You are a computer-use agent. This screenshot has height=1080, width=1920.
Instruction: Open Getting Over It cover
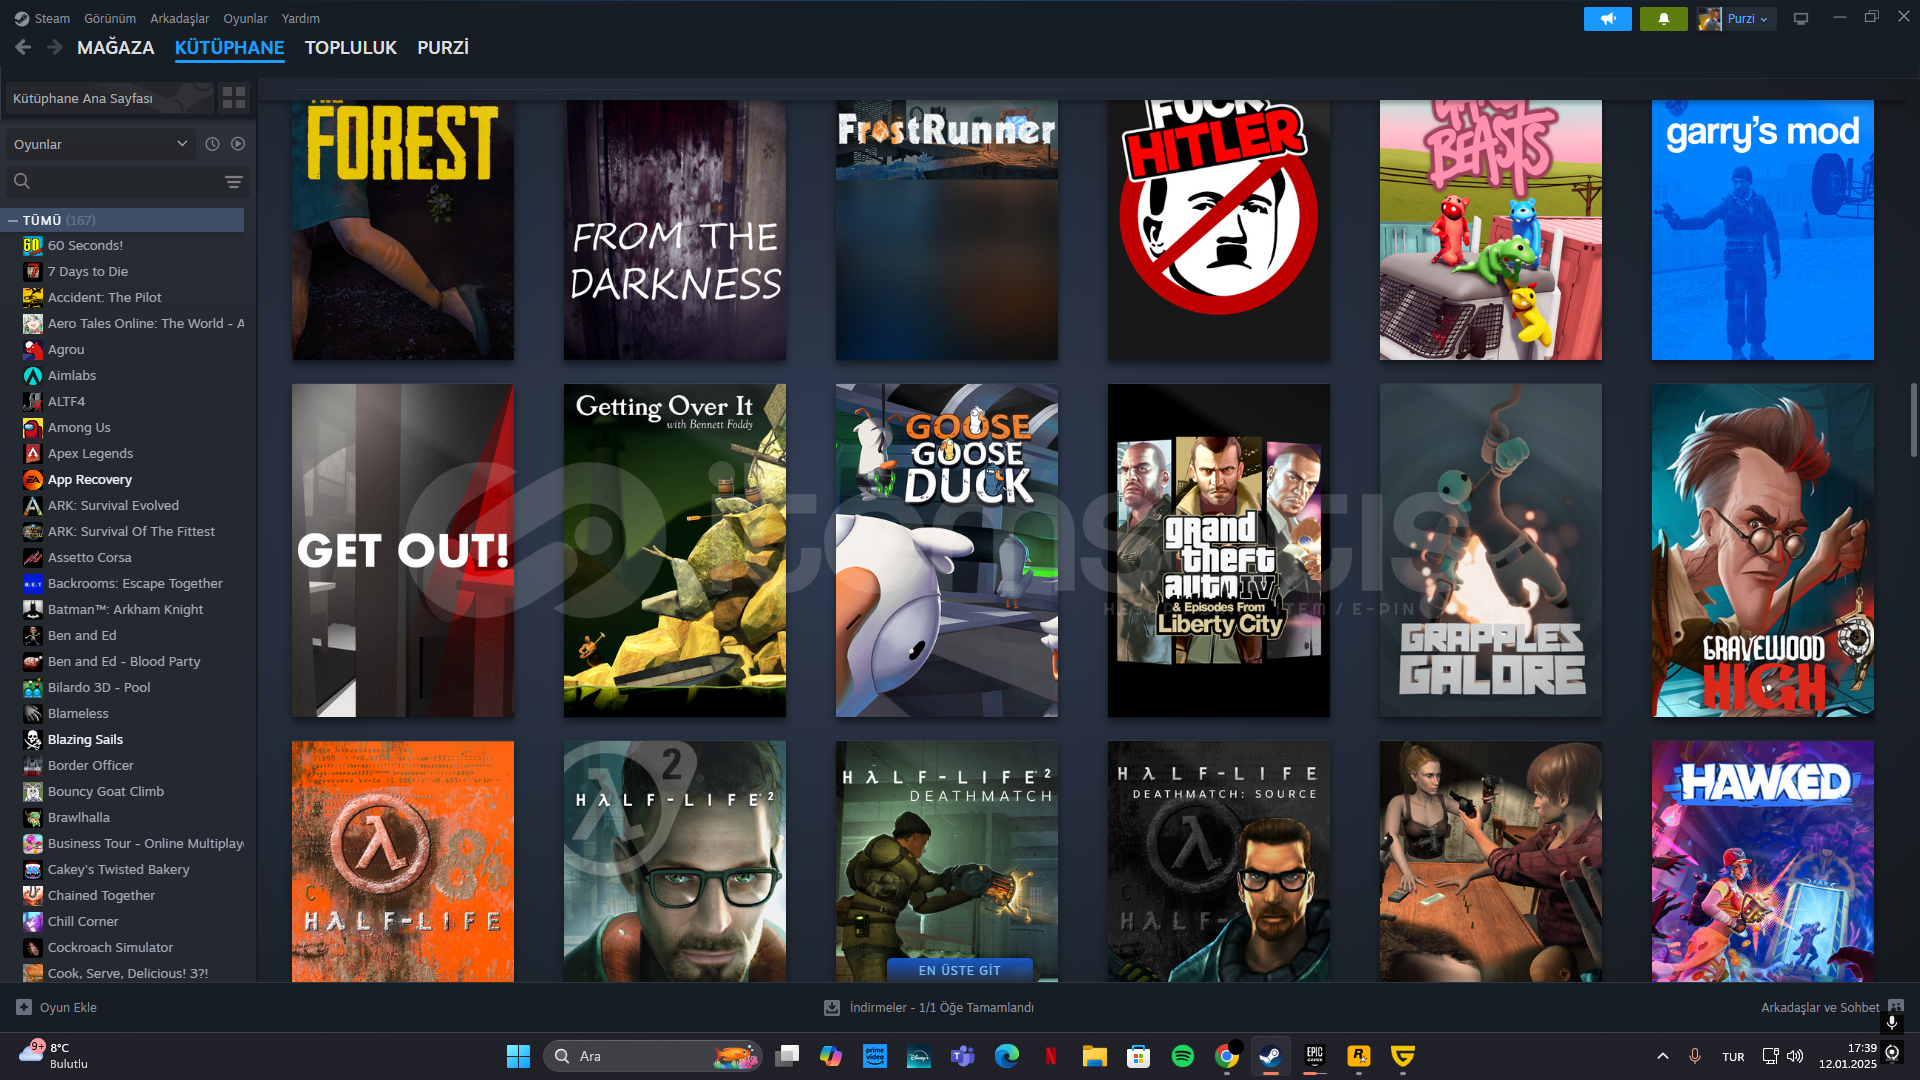pyautogui.click(x=674, y=550)
